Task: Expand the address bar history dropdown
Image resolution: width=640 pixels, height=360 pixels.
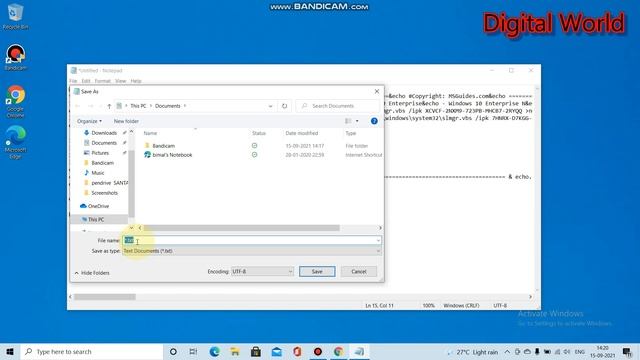Action: coord(270,106)
